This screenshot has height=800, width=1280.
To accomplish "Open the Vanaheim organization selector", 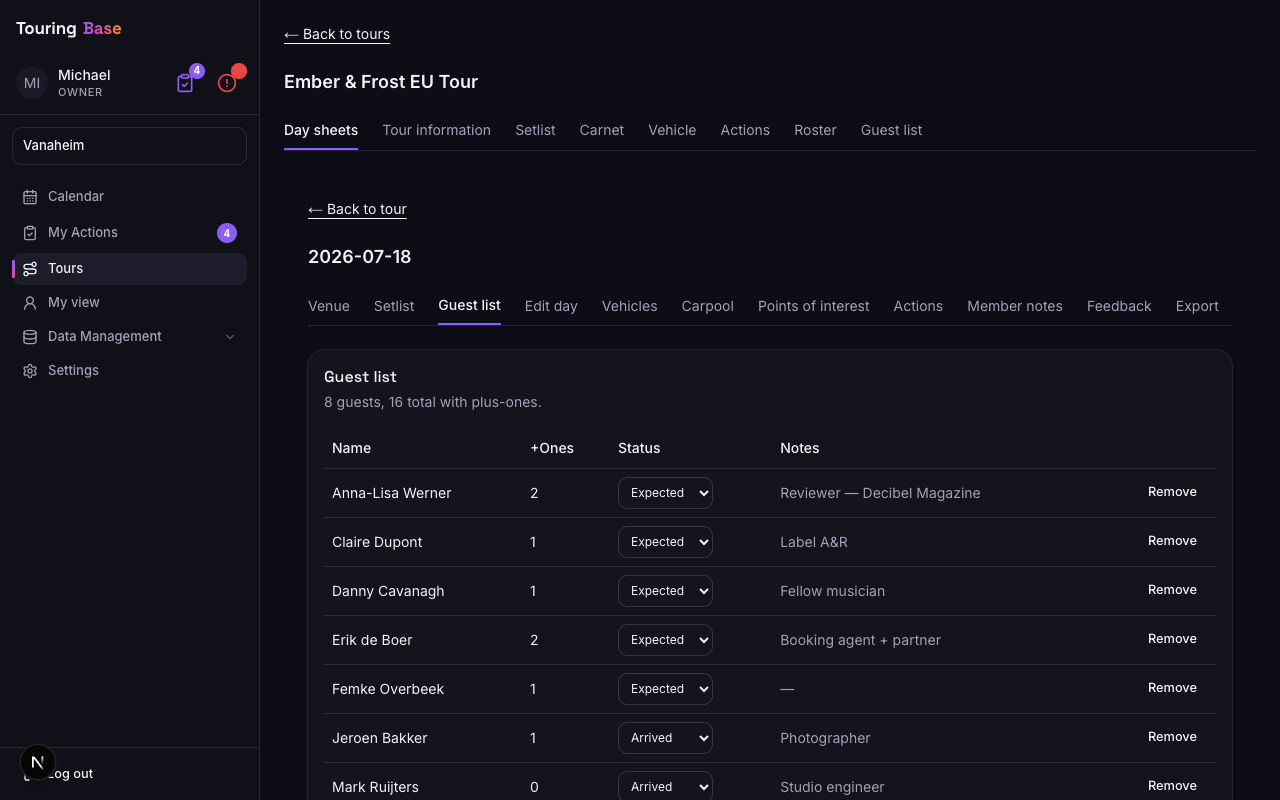I will coord(129,146).
